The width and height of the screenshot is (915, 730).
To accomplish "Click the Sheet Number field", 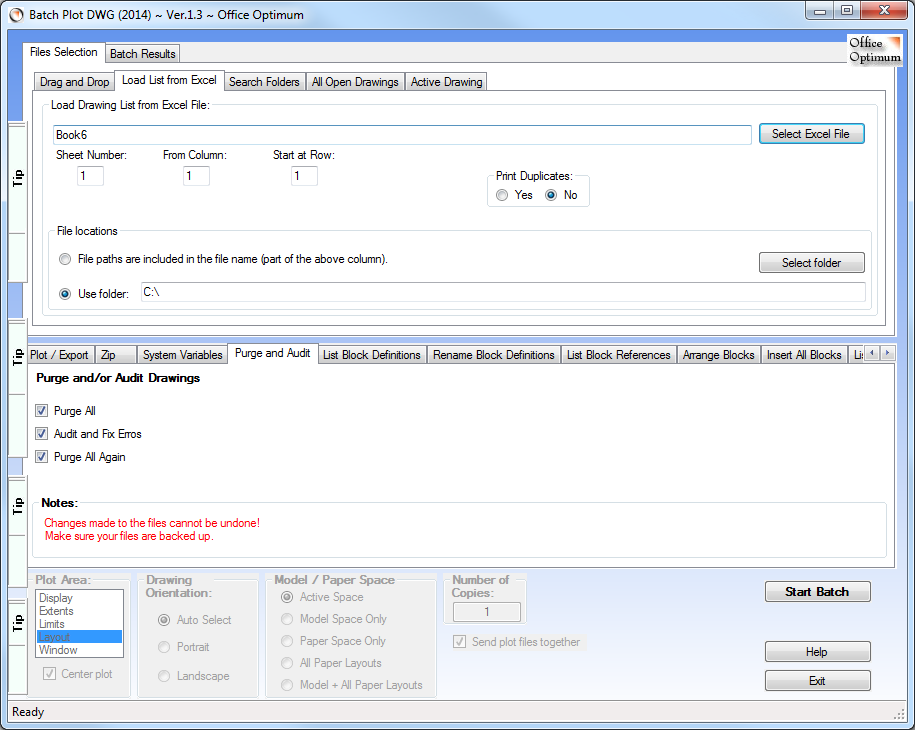I will click(x=90, y=176).
